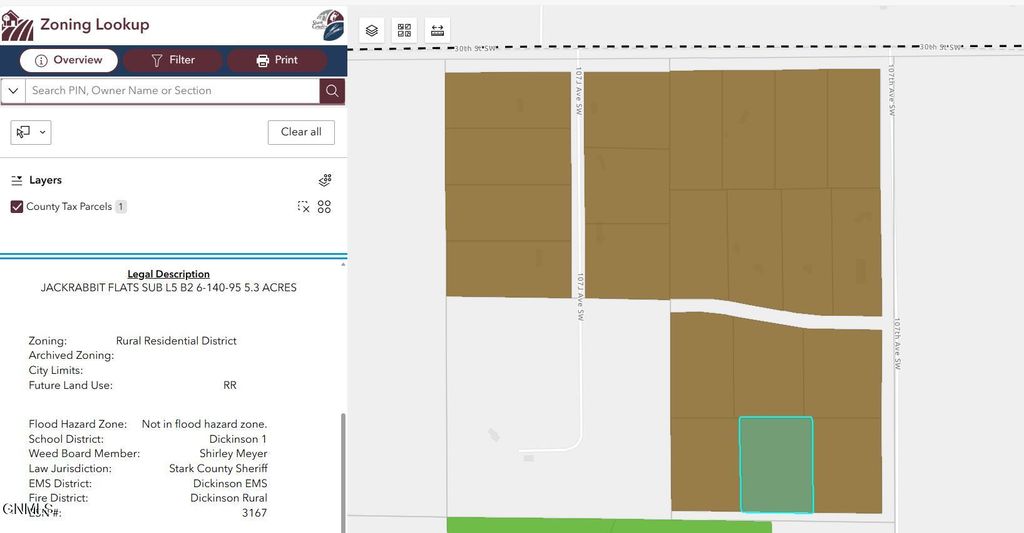Viewport: 1024px width, 533px height.
Task: Expand the search source dropdown chevron
Action: [13, 91]
